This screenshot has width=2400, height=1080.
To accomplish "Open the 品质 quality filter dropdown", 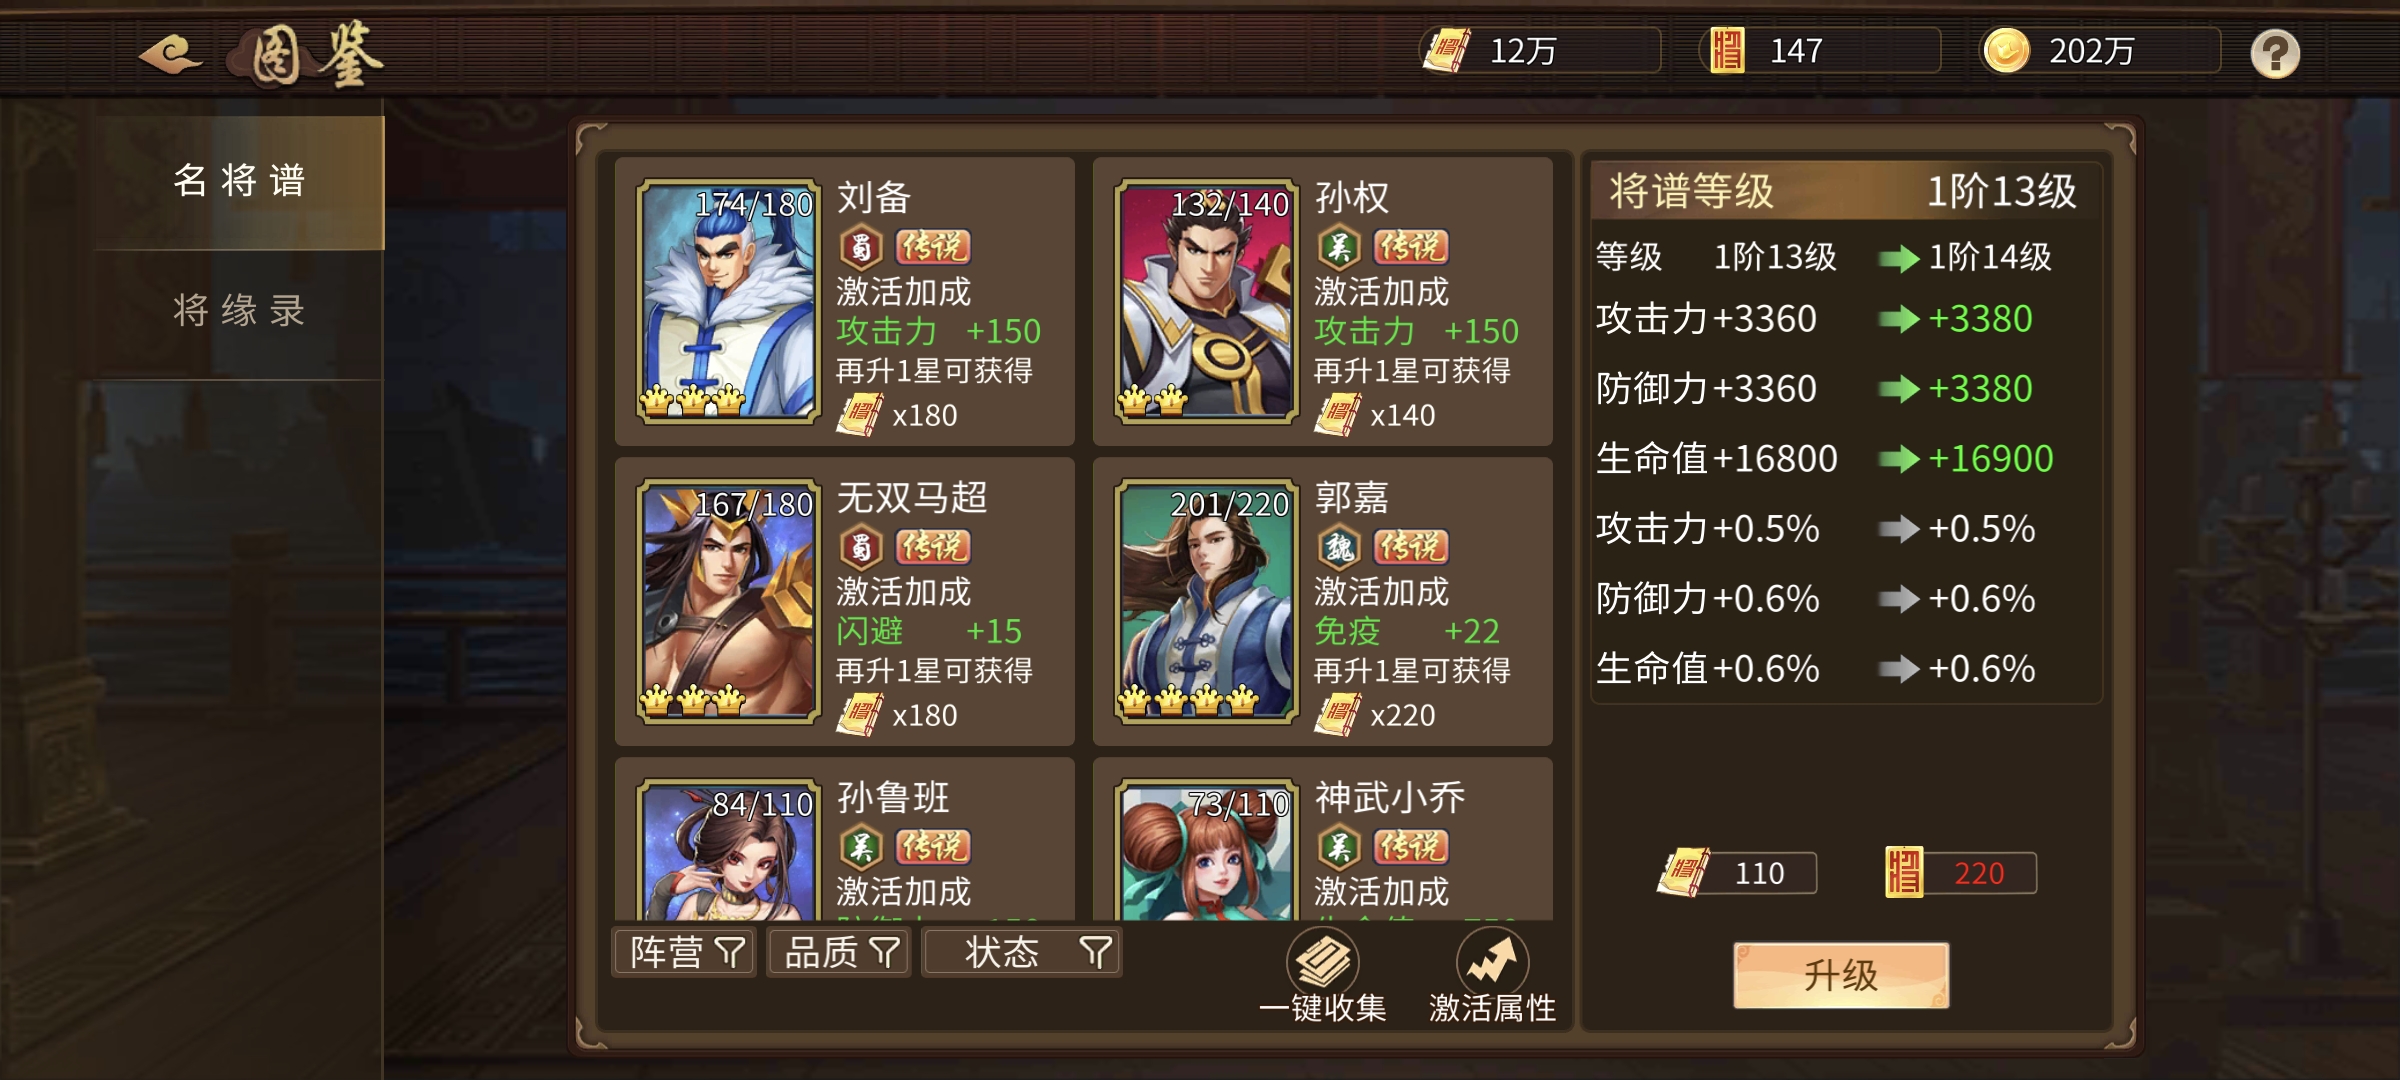I will click(x=839, y=952).
